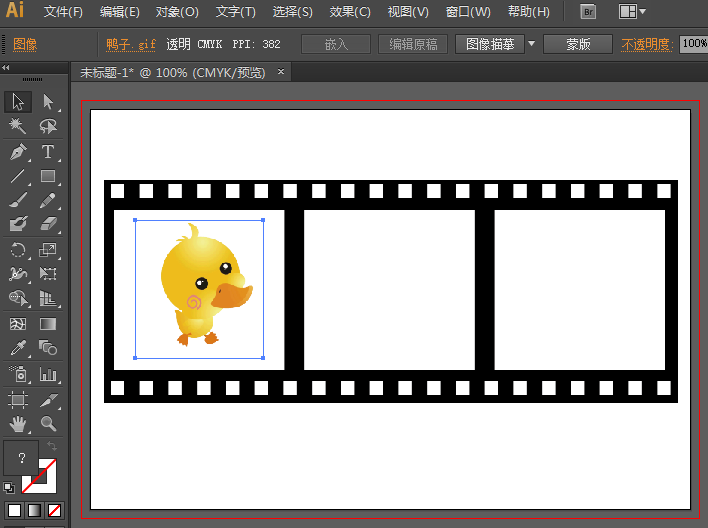Activate the Artboard tool
This screenshot has height=528, width=708.
(x=18, y=400)
